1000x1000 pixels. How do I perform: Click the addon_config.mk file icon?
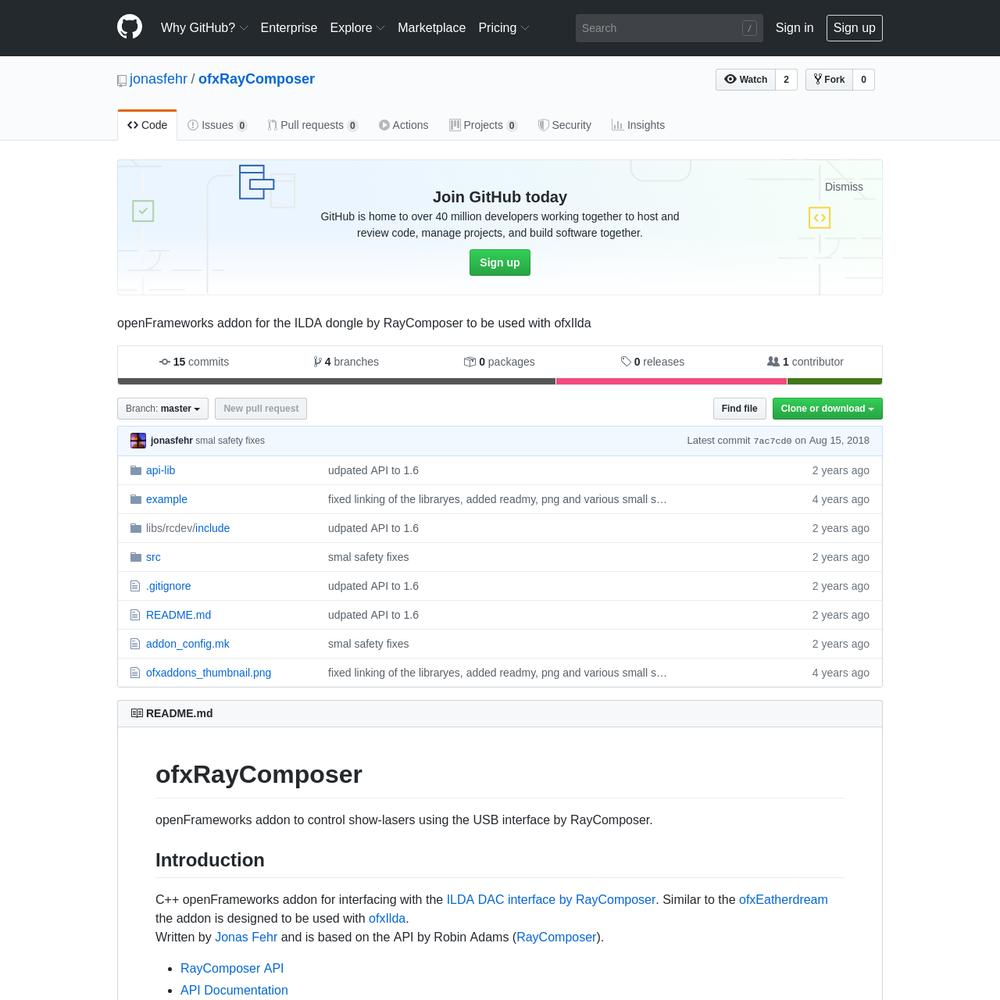click(x=135, y=643)
